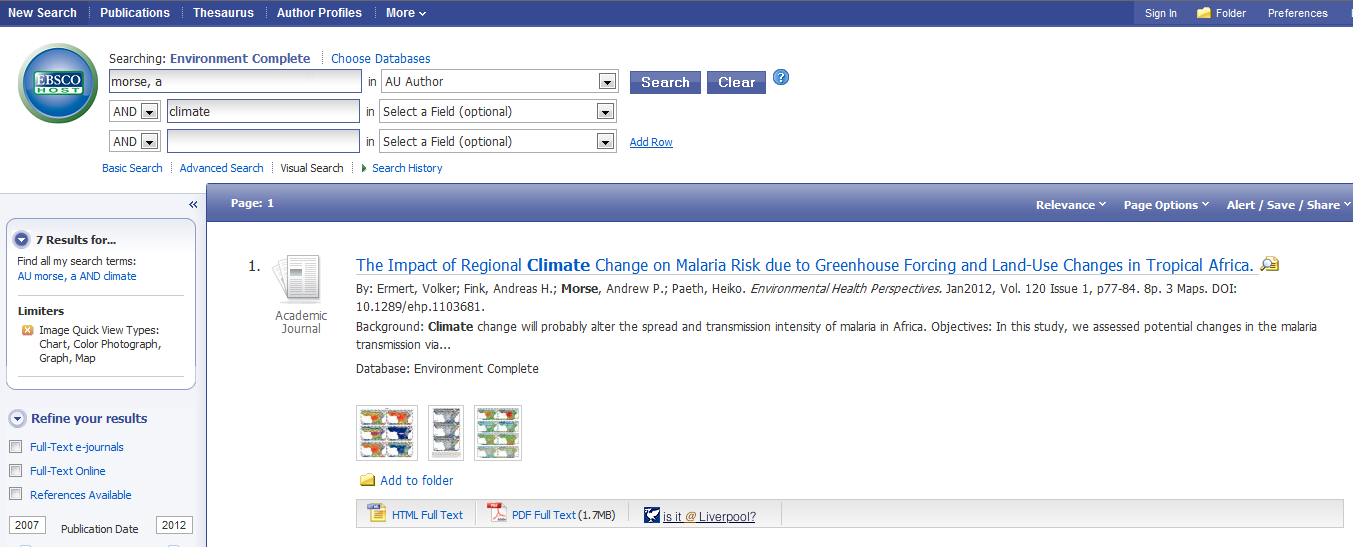This screenshot has height=547, width=1353.
Task: Expand the Relevance sort dropdown
Action: [1071, 205]
